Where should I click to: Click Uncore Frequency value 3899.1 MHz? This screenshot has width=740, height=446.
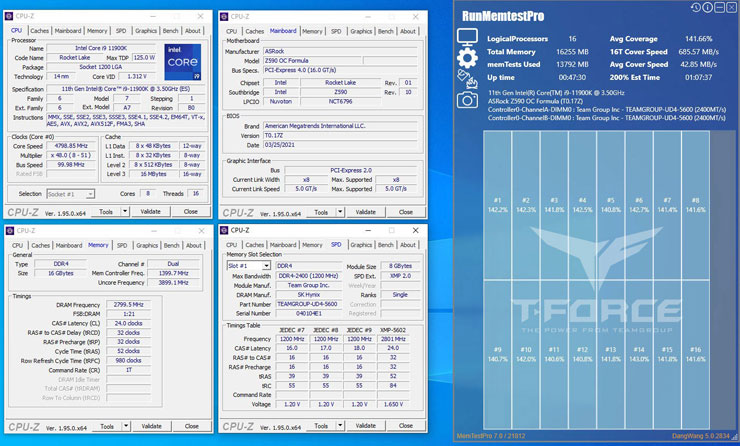coord(173,282)
